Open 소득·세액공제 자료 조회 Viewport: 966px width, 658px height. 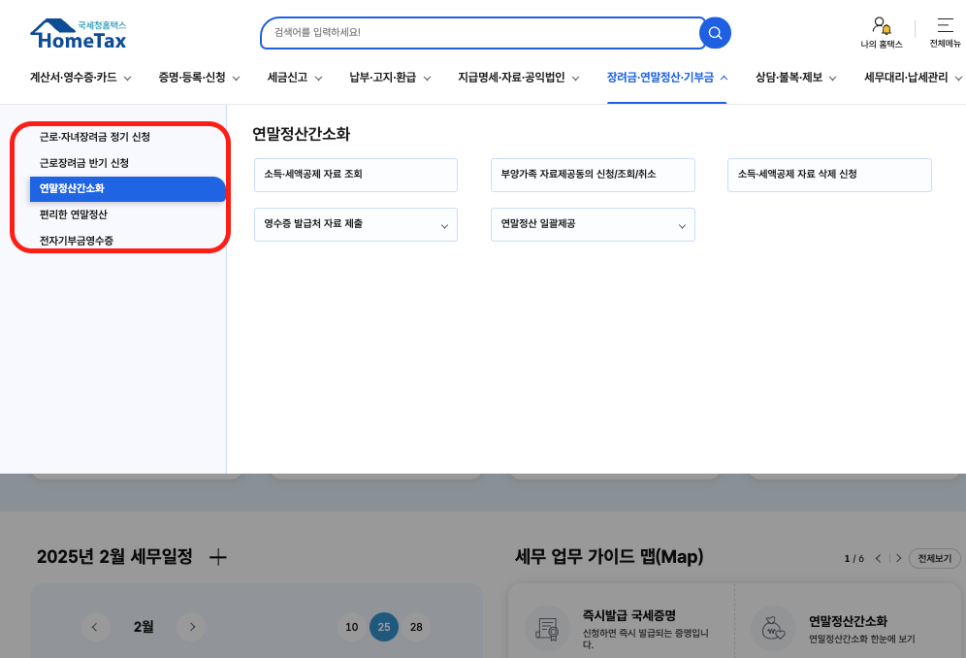(355, 175)
